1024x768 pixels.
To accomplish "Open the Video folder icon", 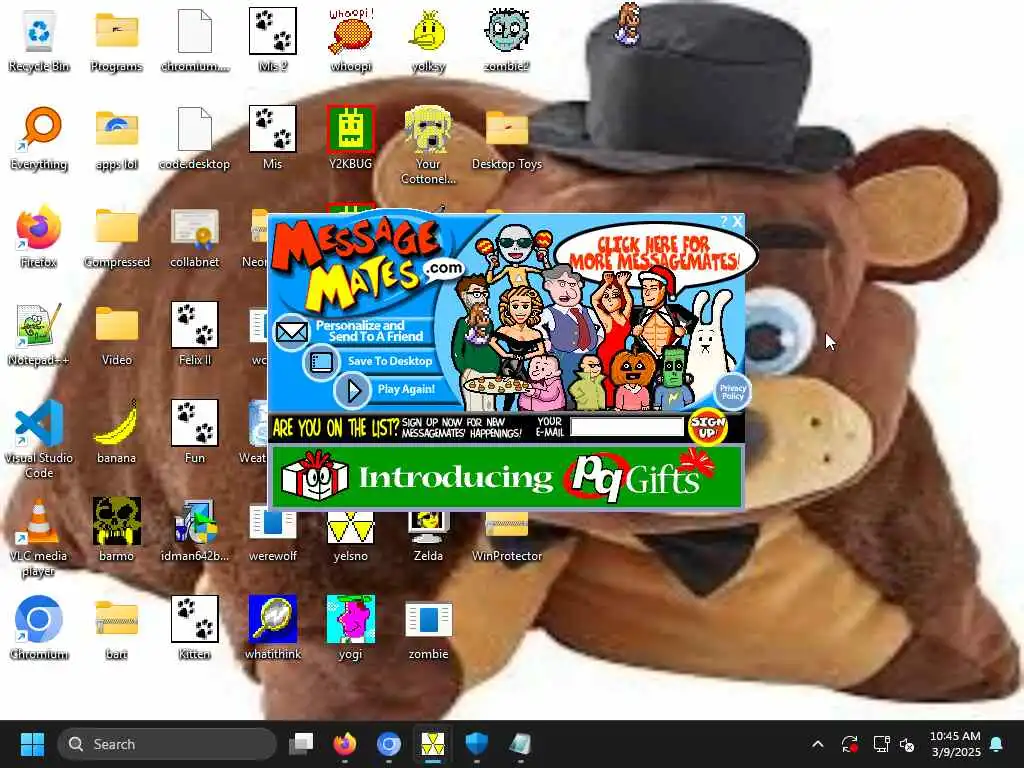I will point(116,334).
